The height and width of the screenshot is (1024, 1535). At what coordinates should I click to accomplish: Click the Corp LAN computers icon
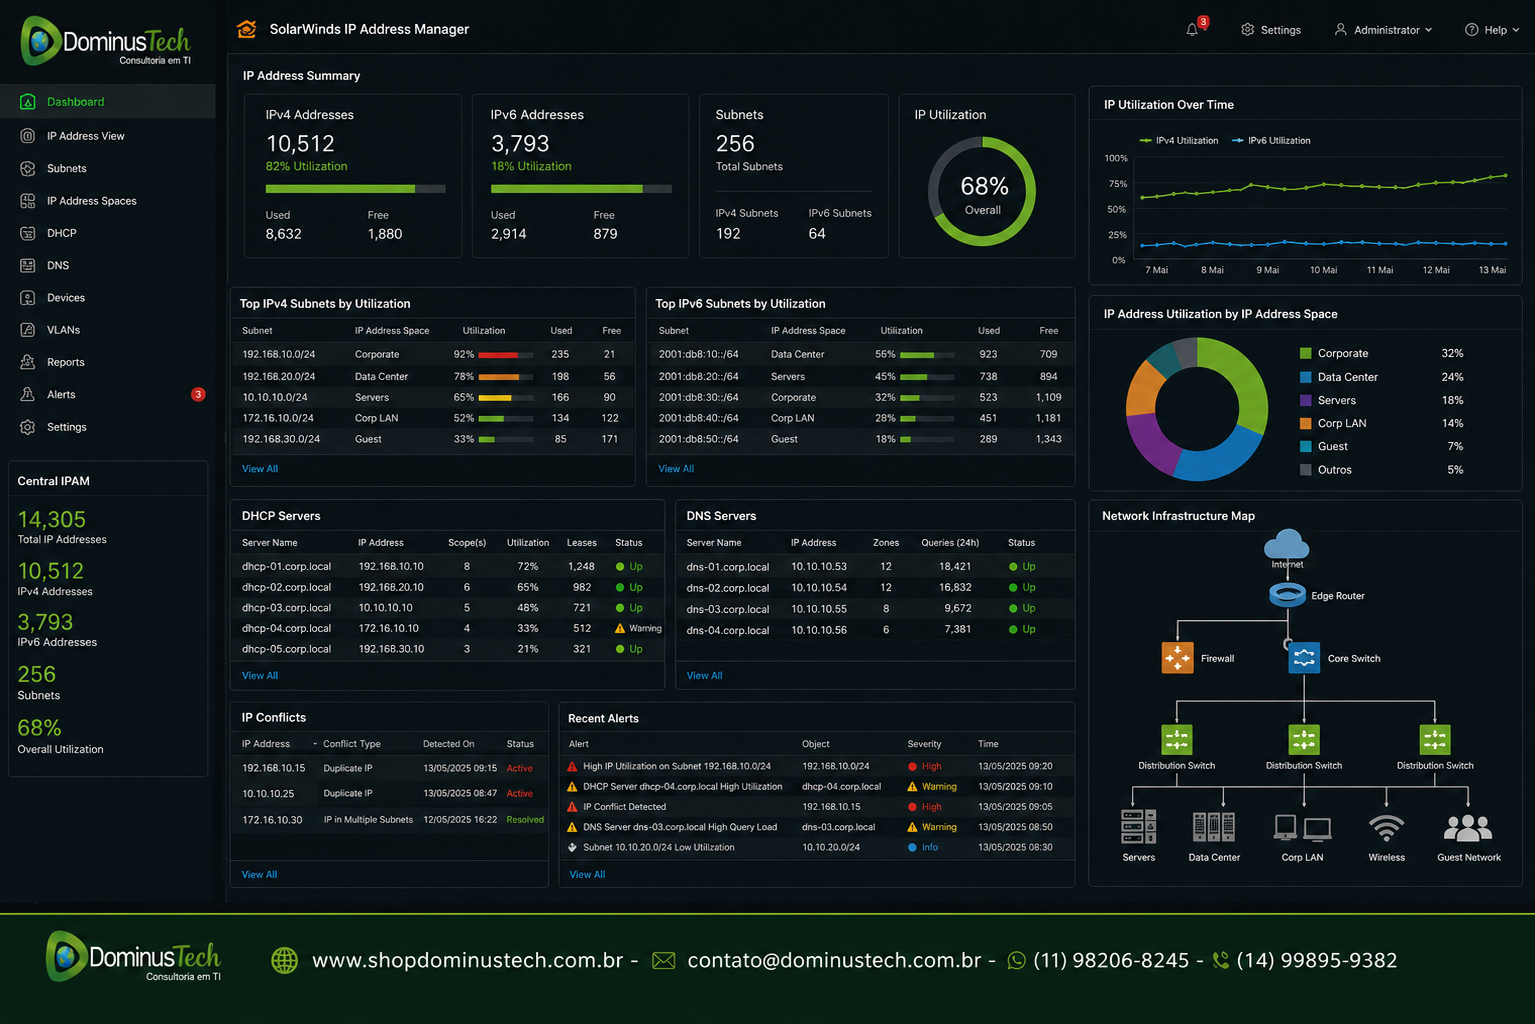(1303, 829)
